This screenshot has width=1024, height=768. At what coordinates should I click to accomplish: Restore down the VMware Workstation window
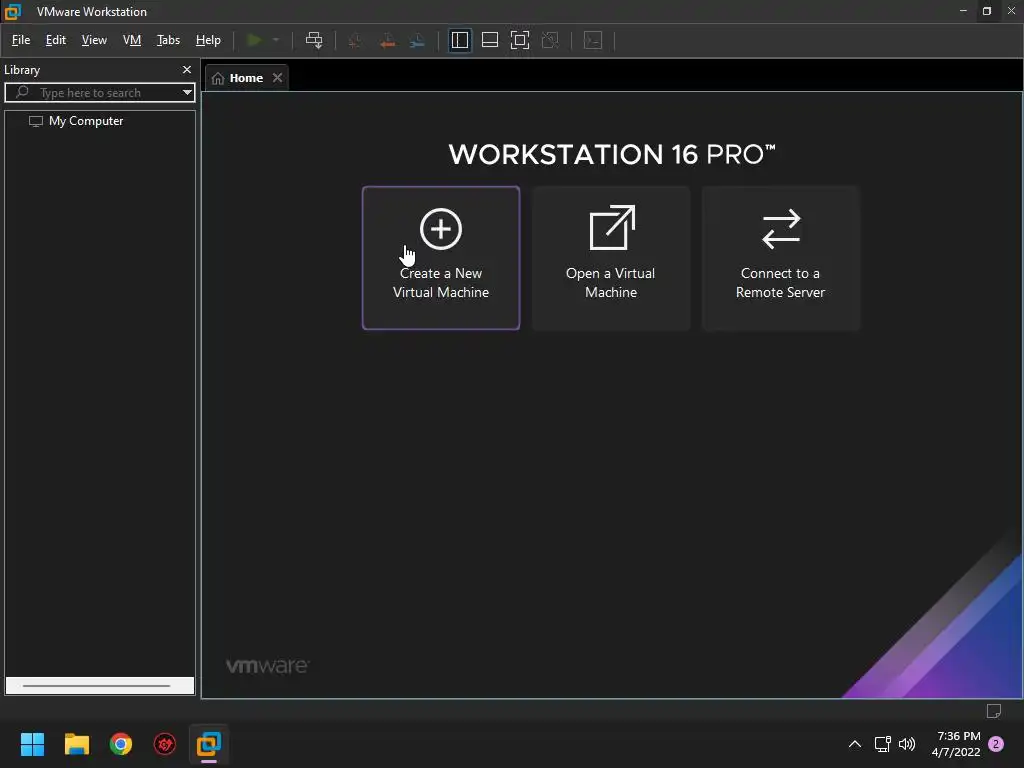point(987,11)
